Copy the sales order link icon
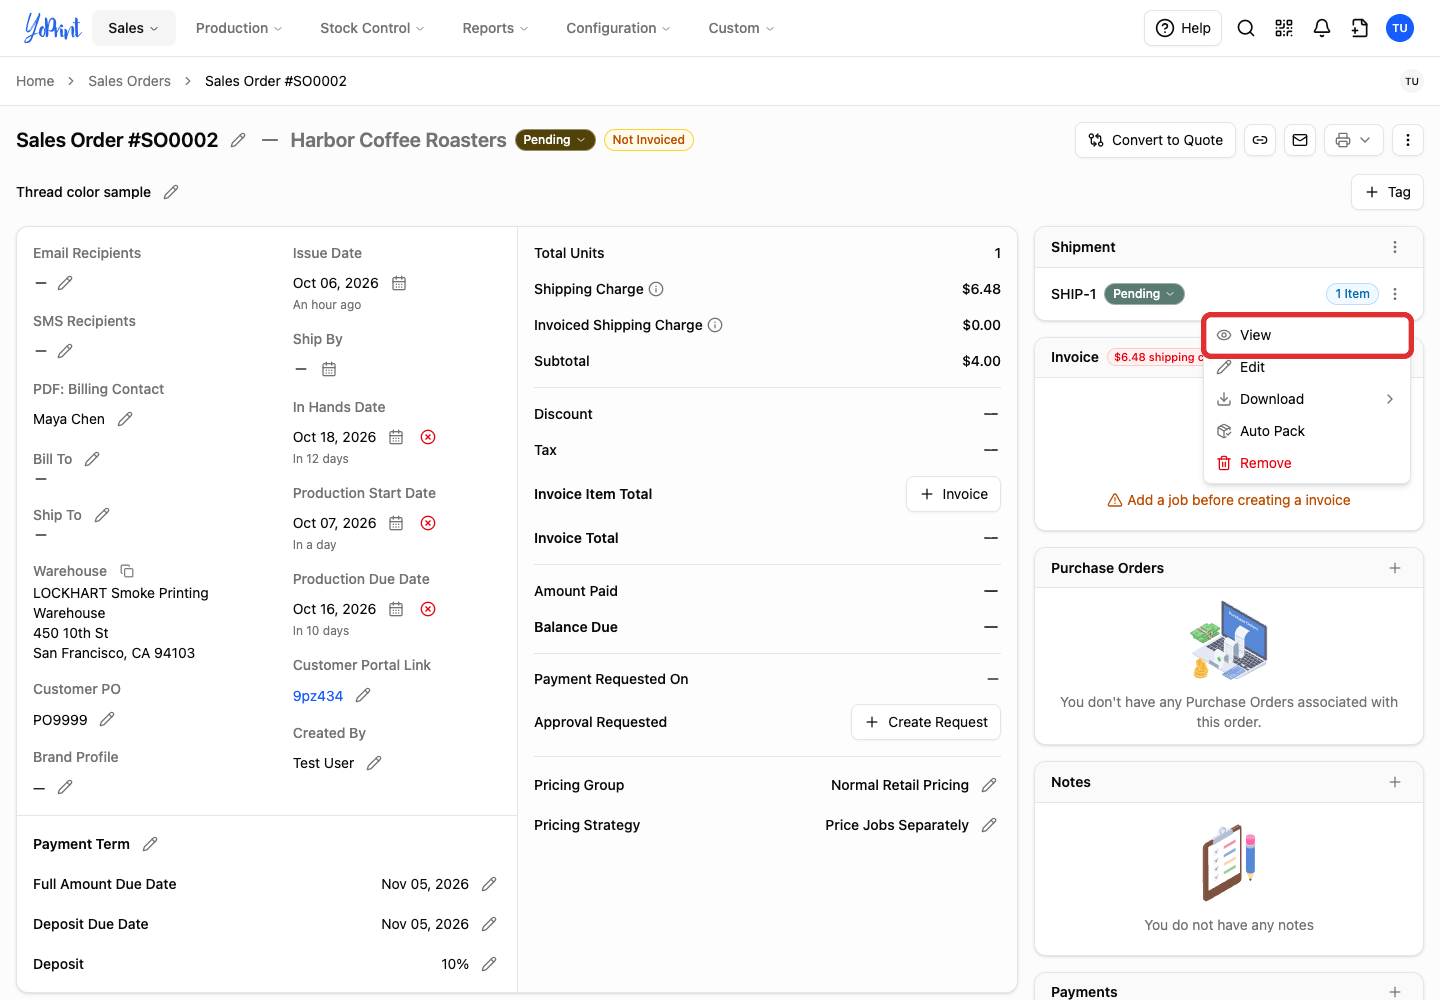 (x=1260, y=140)
